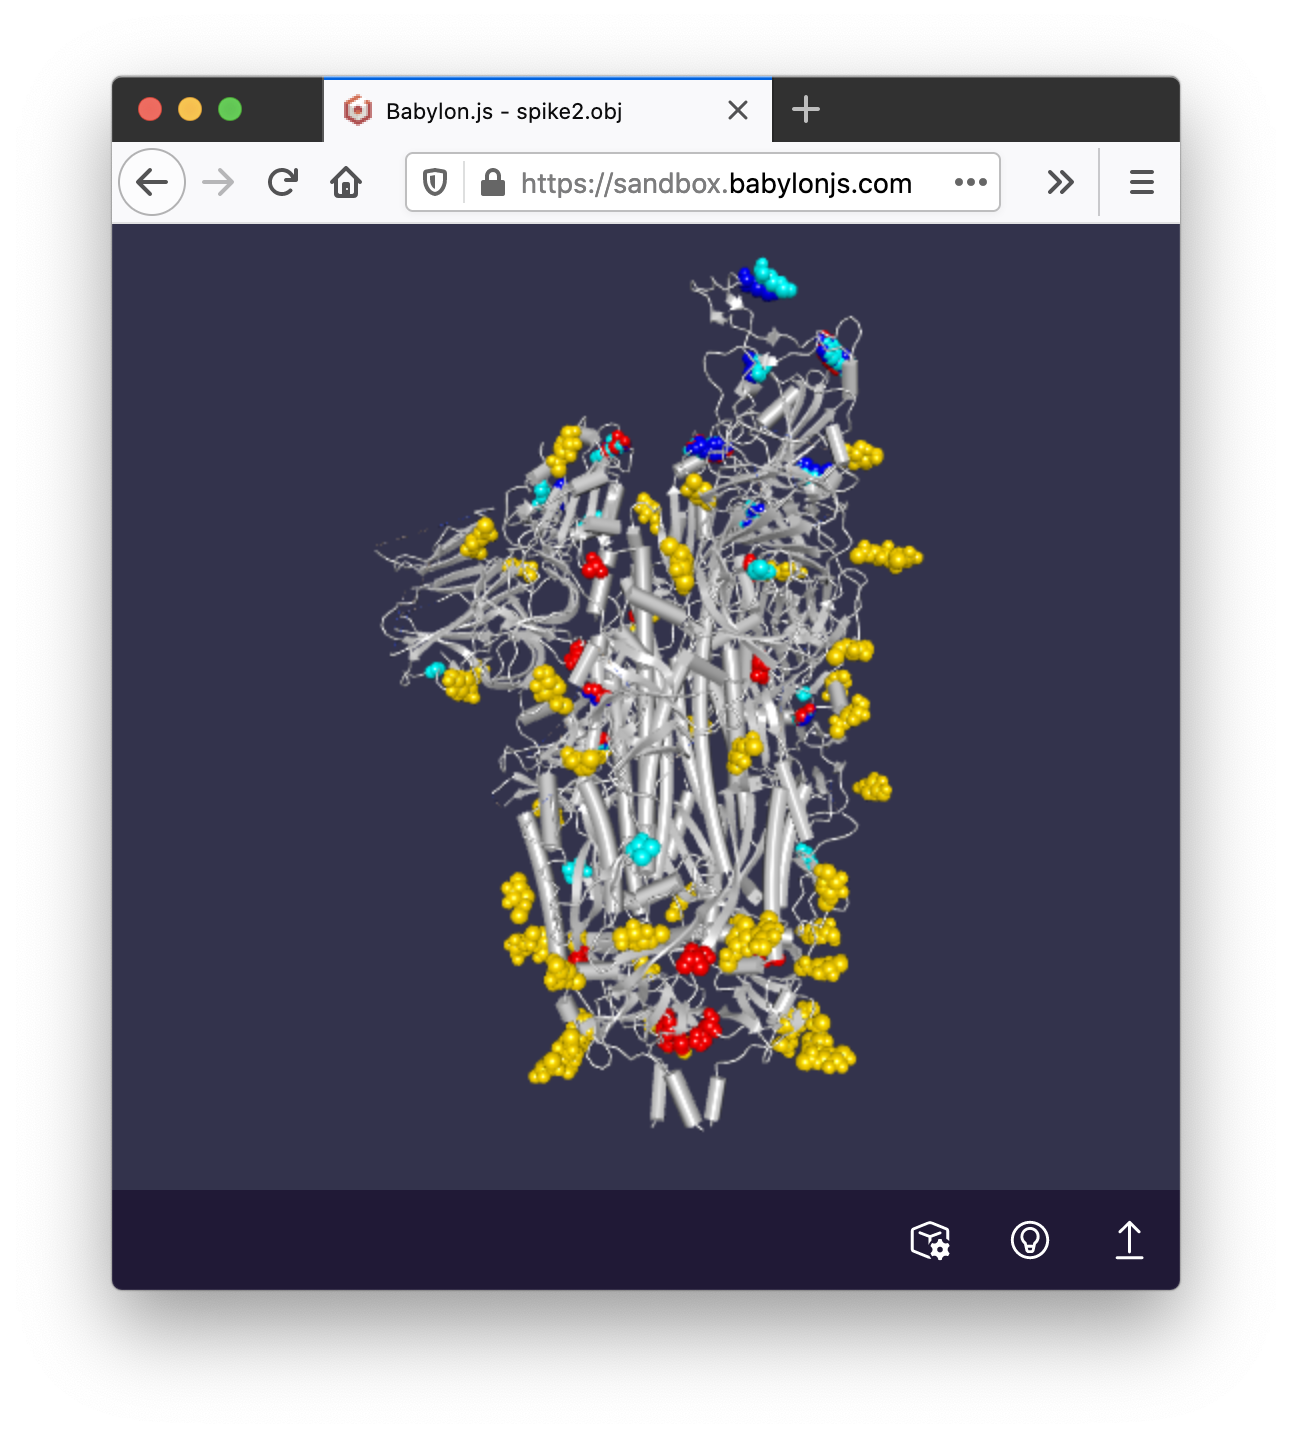Go back to the previous page
This screenshot has width=1292, height=1438.
[x=152, y=182]
